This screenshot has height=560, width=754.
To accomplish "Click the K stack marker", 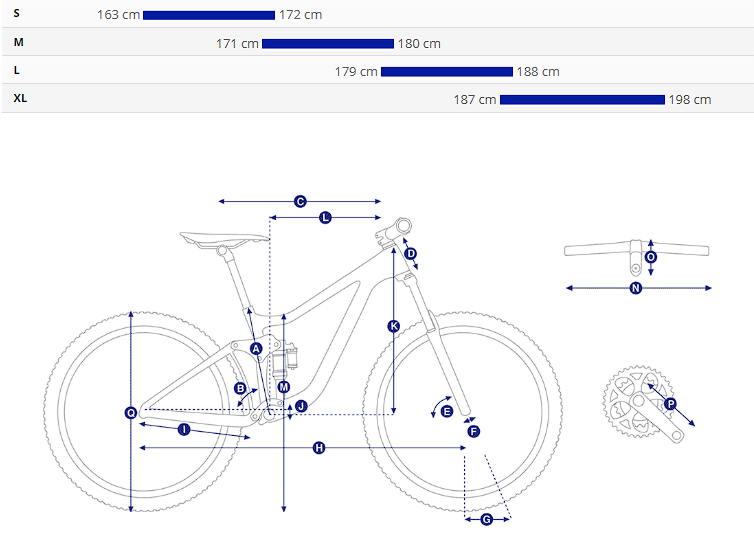I will (394, 326).
